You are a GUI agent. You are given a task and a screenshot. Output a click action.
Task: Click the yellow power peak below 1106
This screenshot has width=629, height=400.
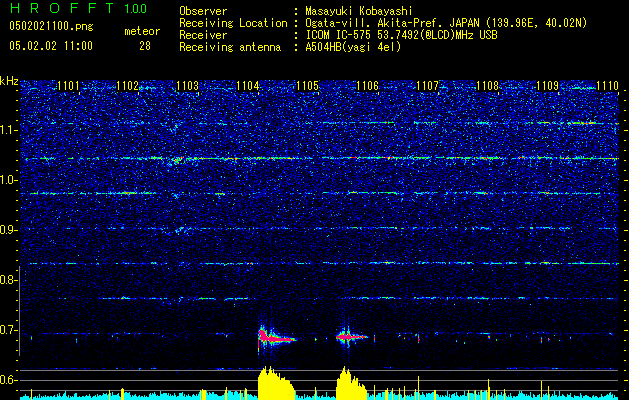tap(351, 383)
